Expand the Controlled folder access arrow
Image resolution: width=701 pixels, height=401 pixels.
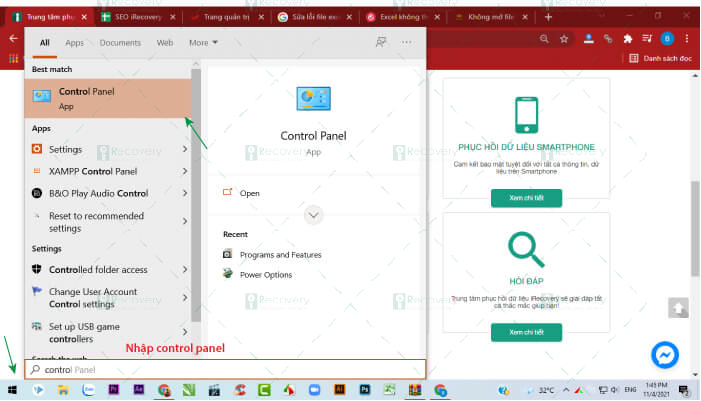point(185,269)
